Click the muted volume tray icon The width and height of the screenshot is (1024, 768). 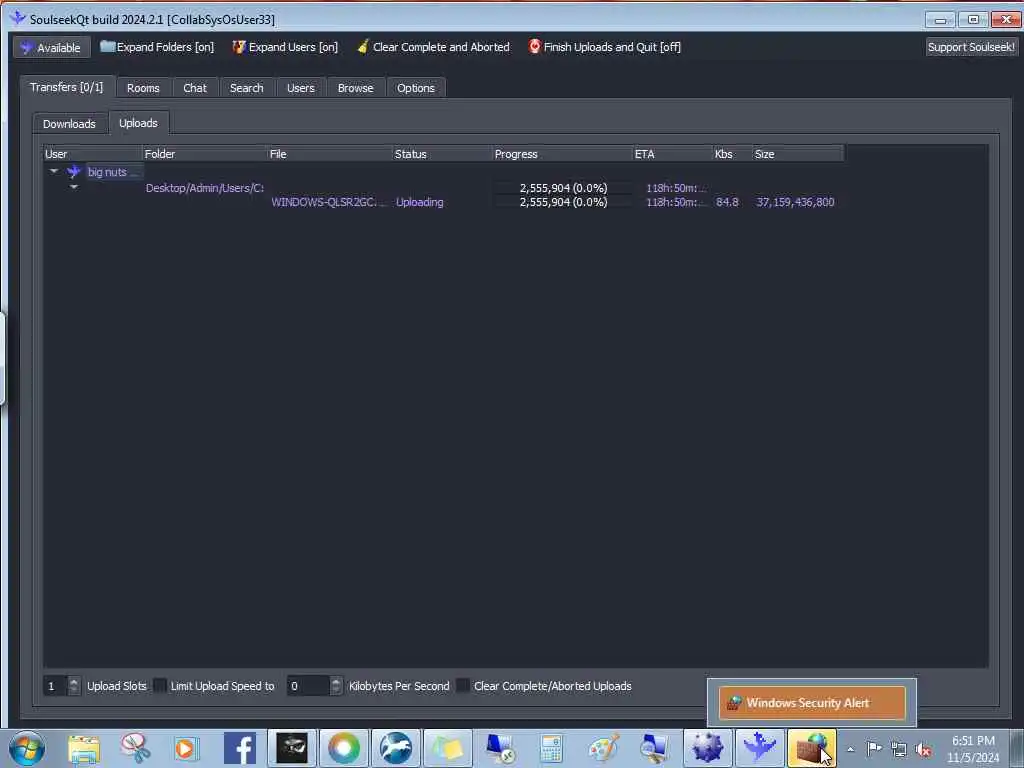click(923, 749)
